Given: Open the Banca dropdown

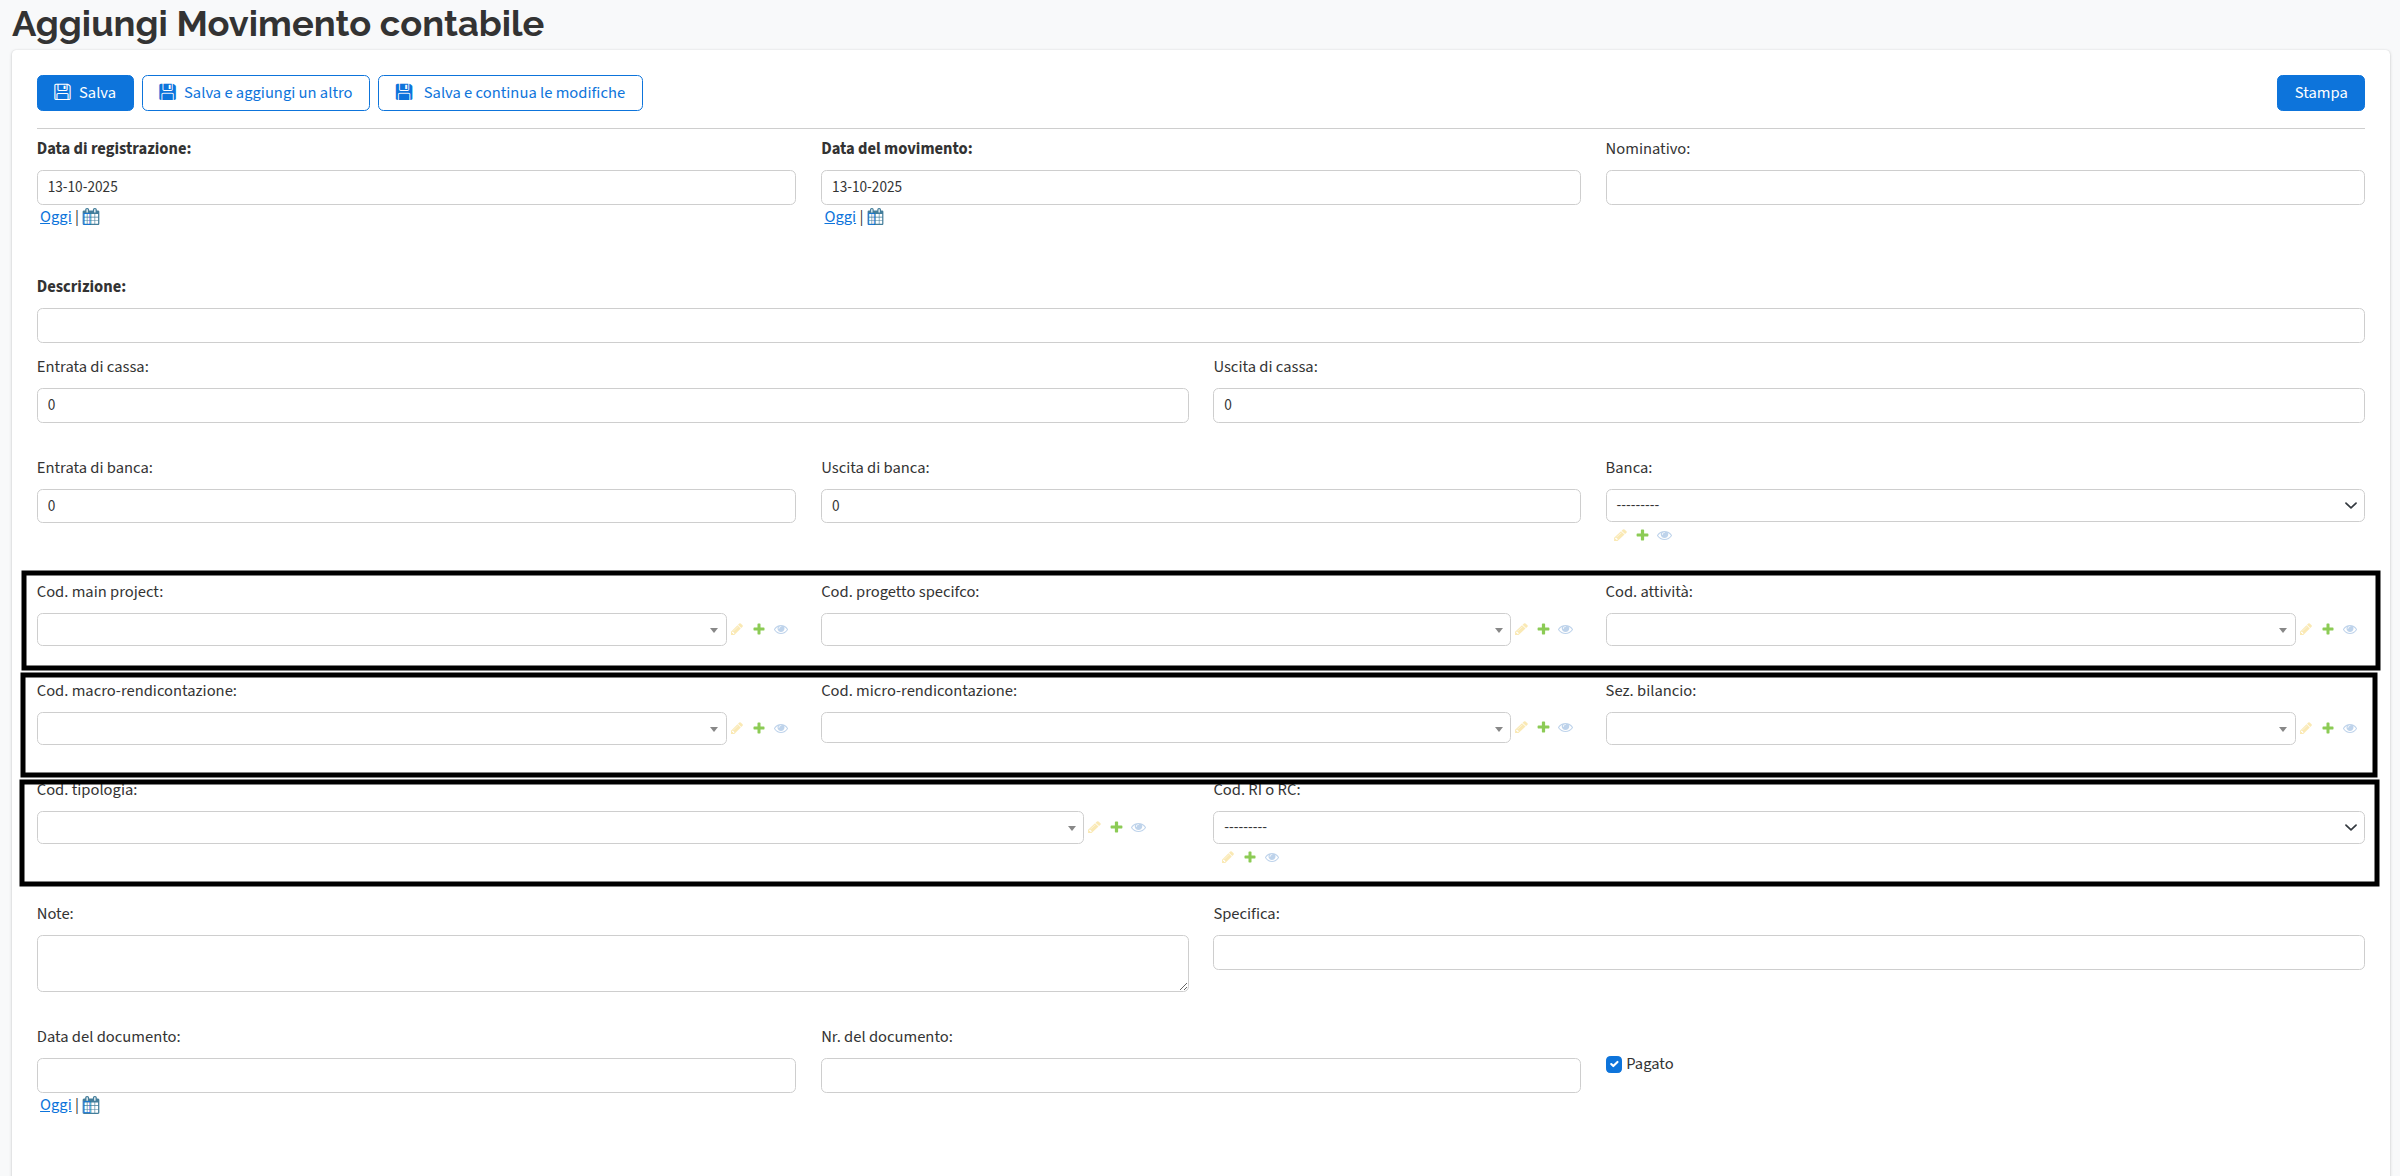Looking at the screenshot, I should pyautogui.click(x=1984, y=505).
